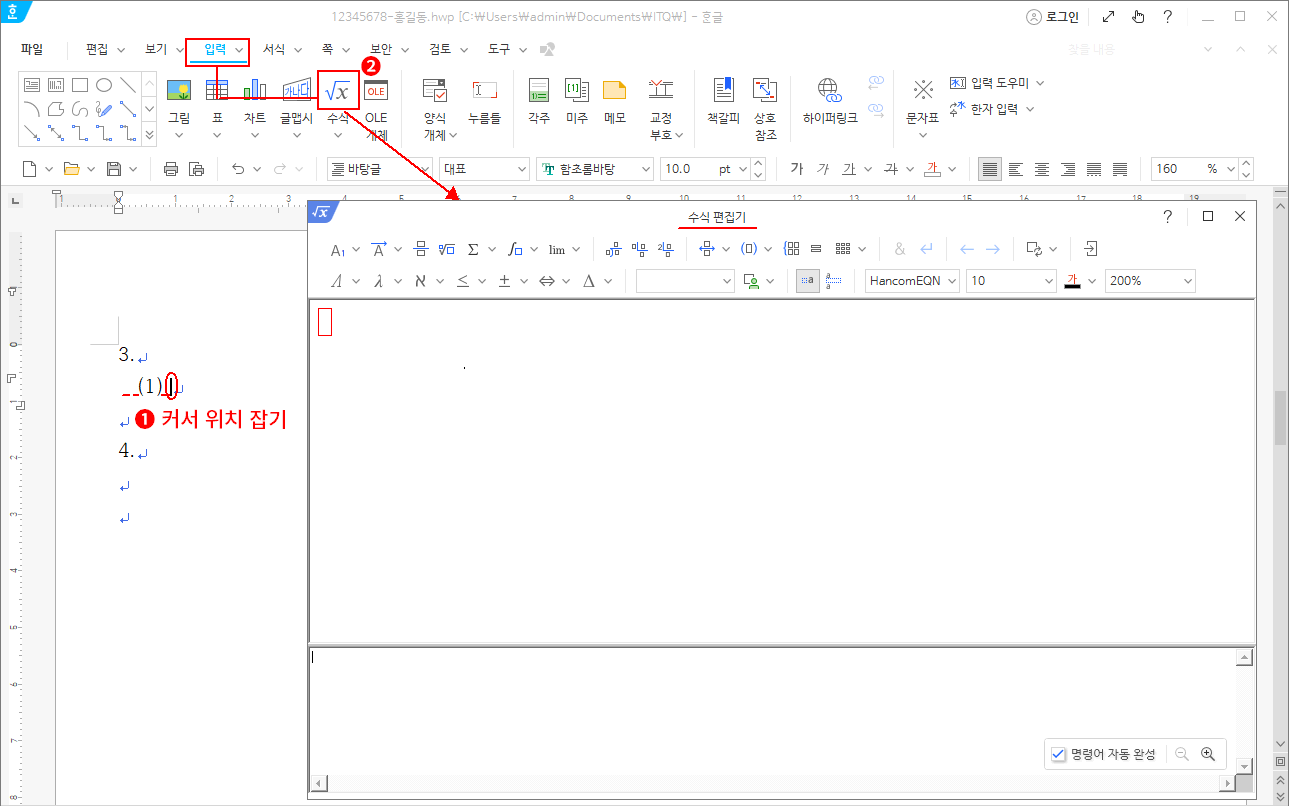This screenshot has width=1289, height=806.
Task: Insert a fraction in equation editor
Action: [x=421, y=250]
